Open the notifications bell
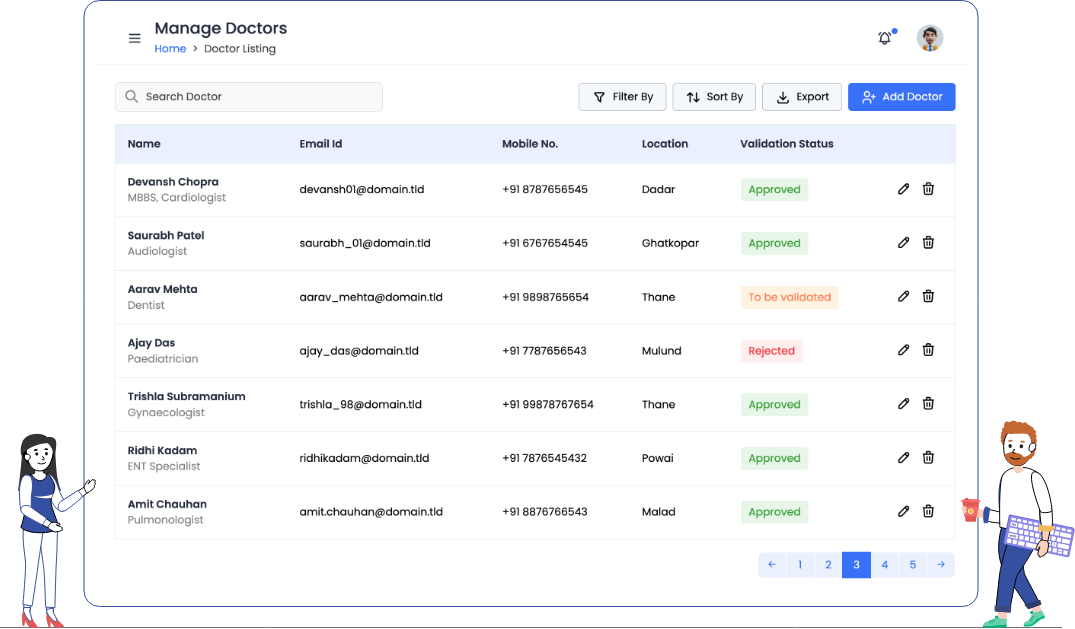The width and height of the screenshot is (1075, 629). click(x=885, y=38)
